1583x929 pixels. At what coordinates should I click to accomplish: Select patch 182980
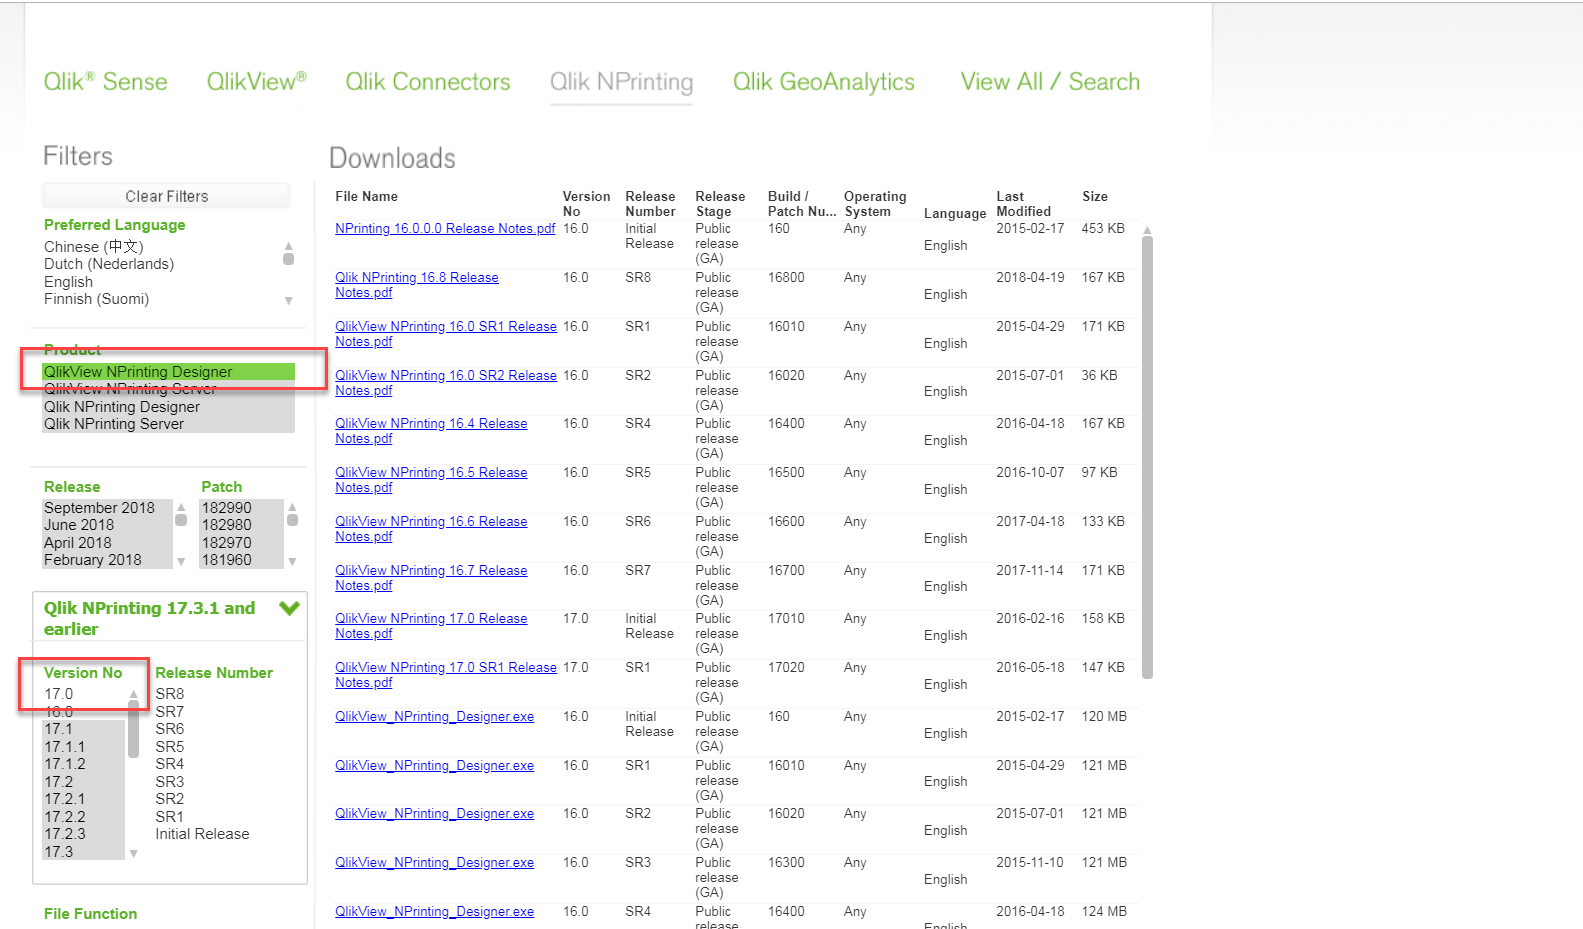tap(241, 525)
